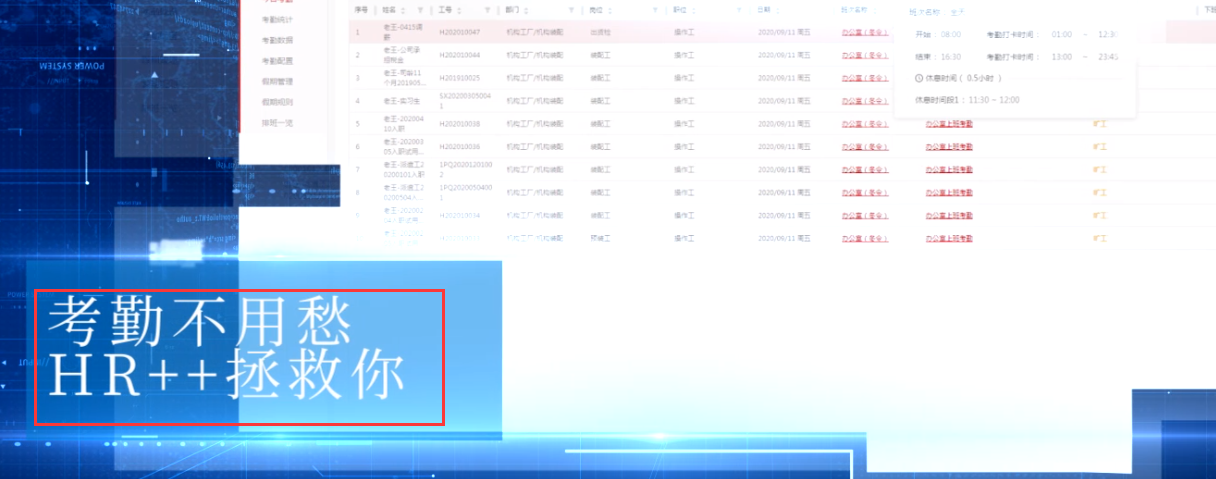
Task: Sort table by the 部门 sort arrows
Action: 528,10
